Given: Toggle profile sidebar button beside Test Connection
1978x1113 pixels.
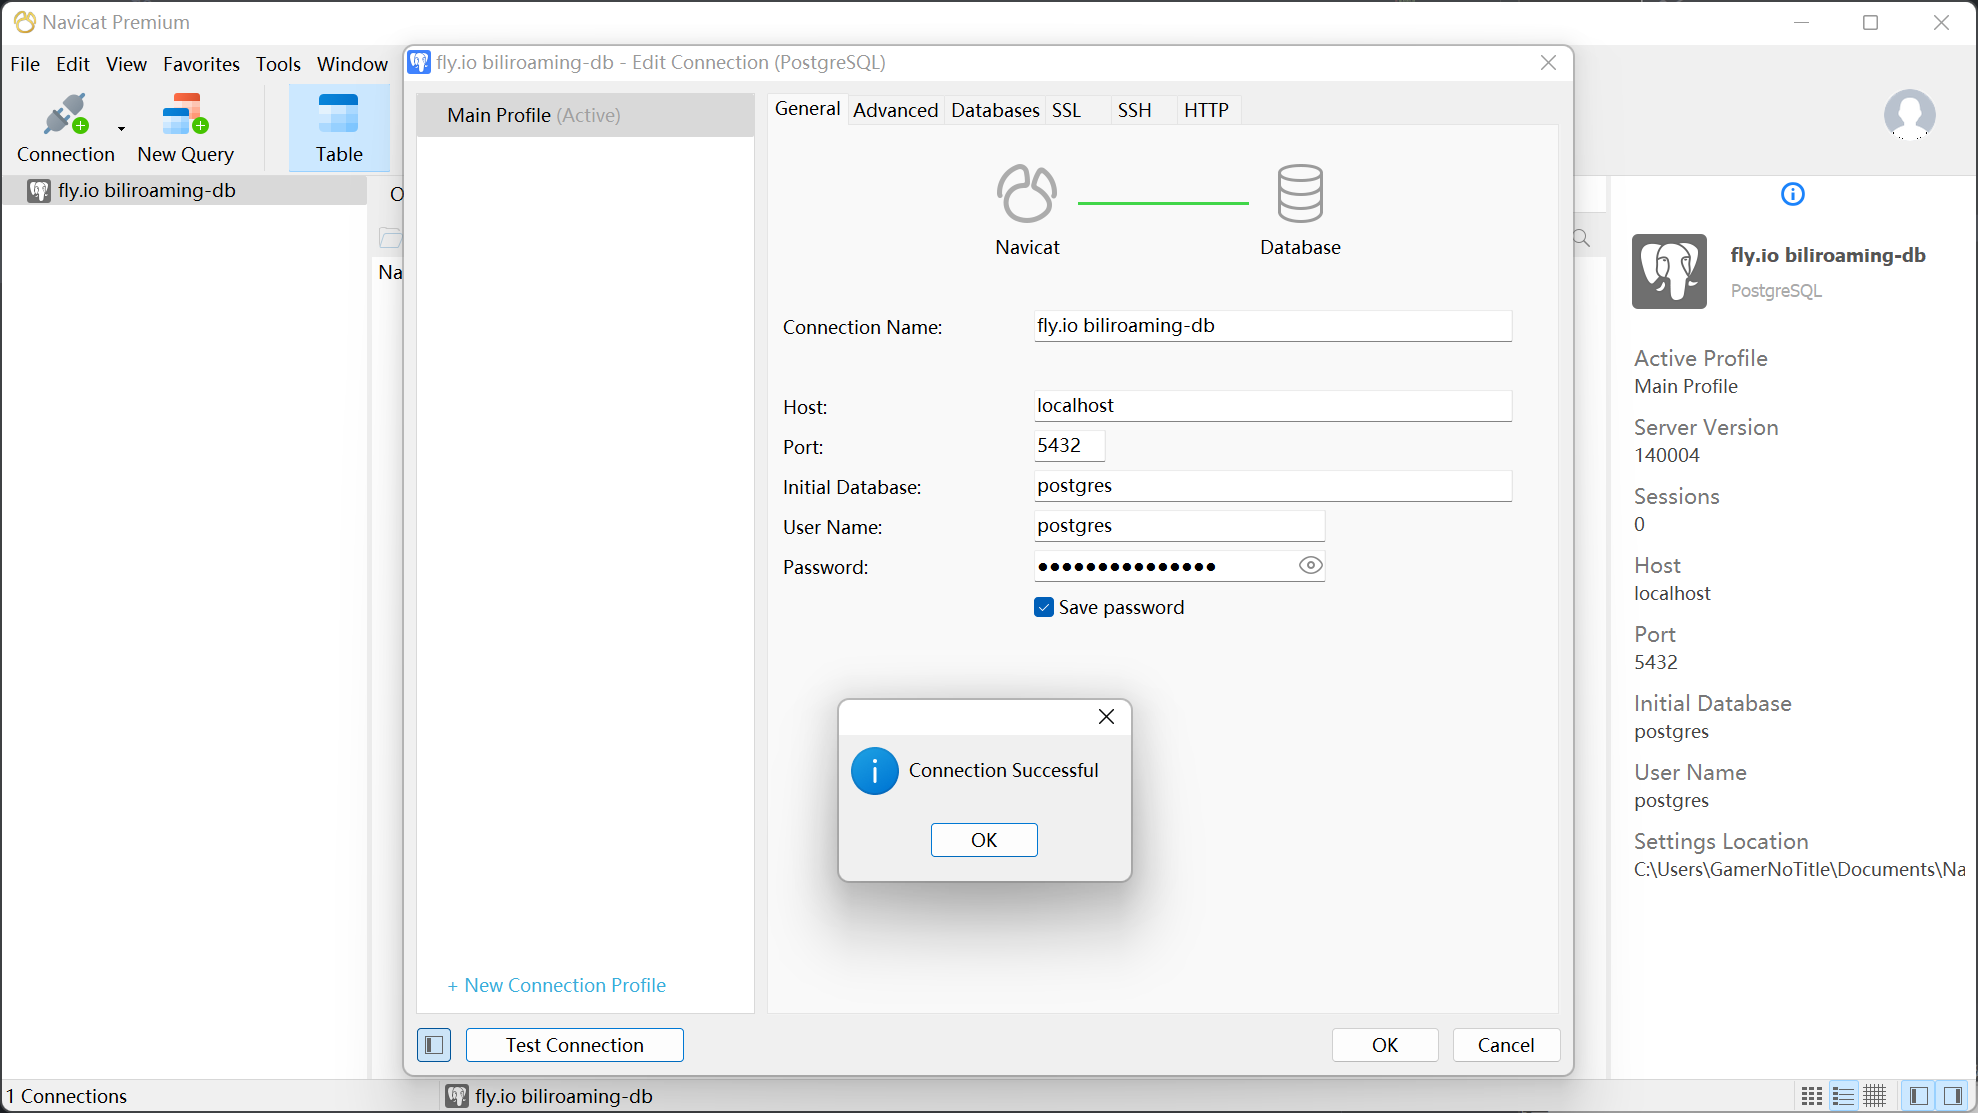Looking at the screenshot, I should (x=434, y=1045).
